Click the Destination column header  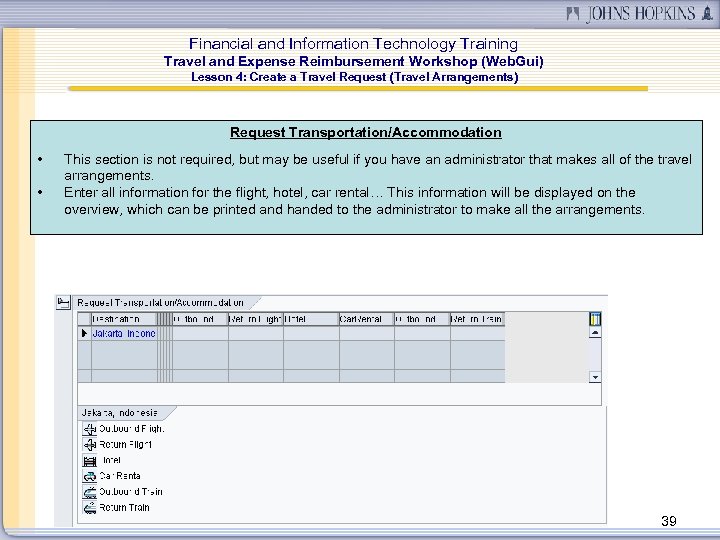(124, 319)
